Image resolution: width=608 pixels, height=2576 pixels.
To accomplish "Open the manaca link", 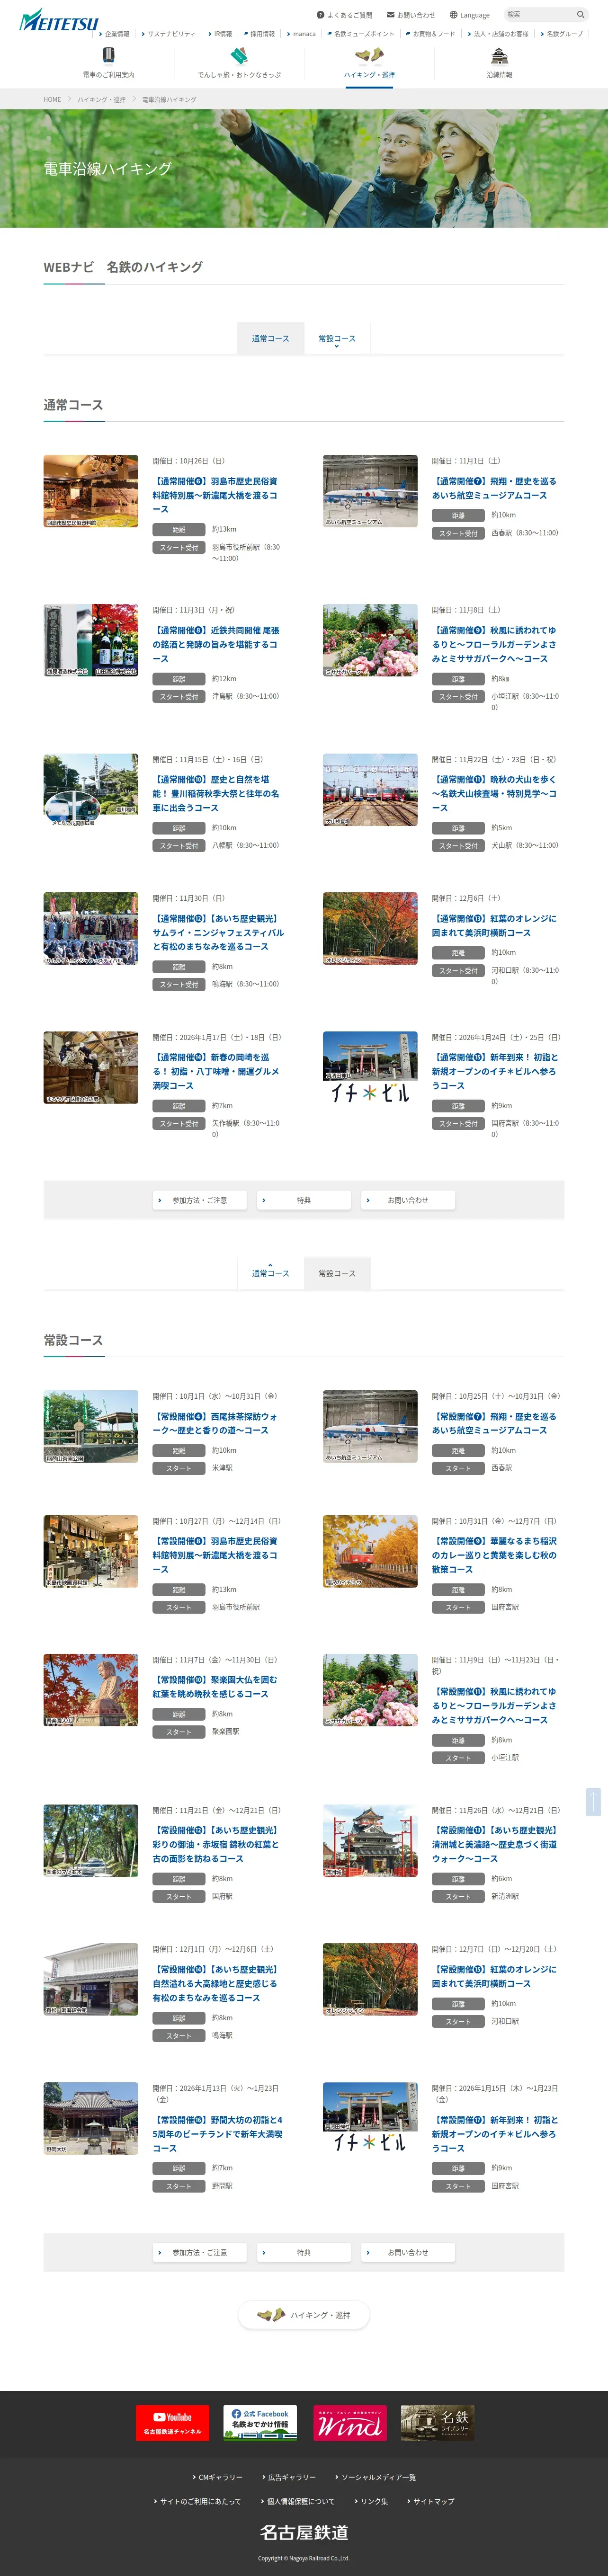I will (302, 34).
